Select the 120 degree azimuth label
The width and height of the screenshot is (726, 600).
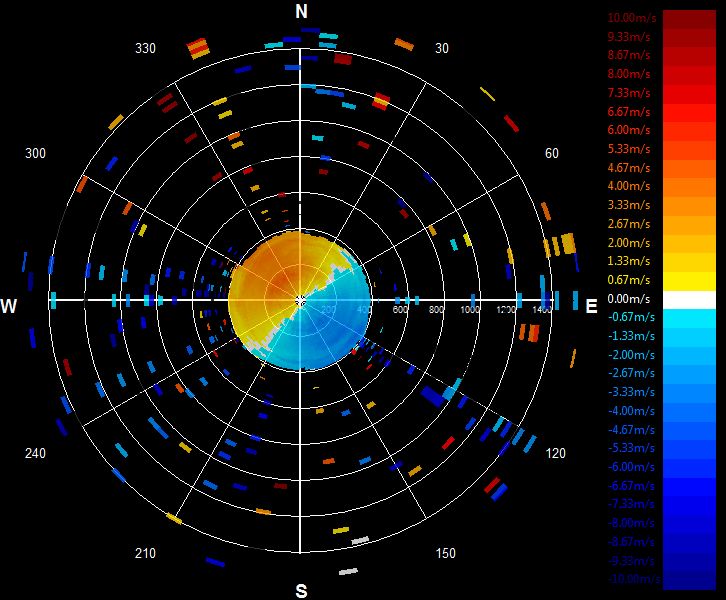(556, 453)
